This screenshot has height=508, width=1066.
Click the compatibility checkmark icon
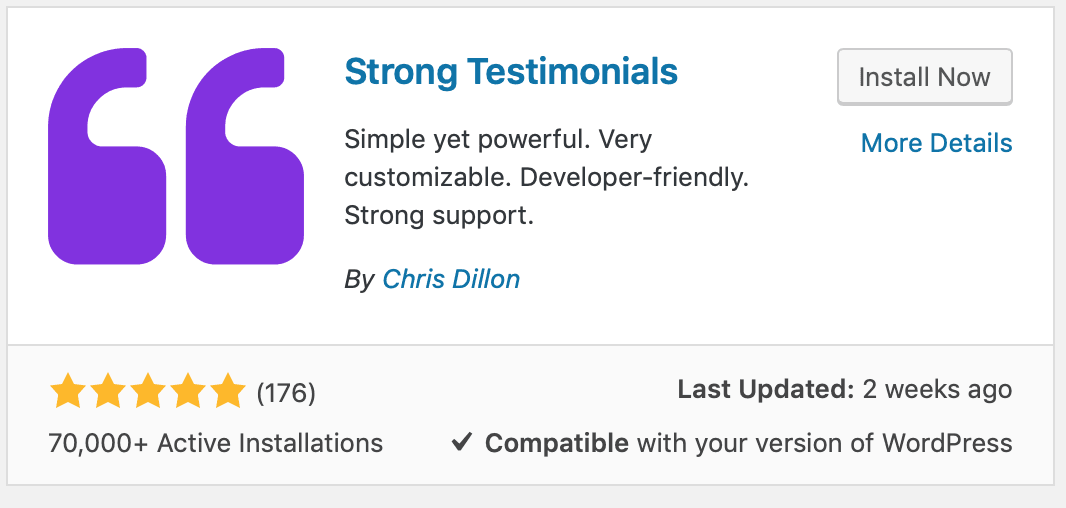(462, 443)
